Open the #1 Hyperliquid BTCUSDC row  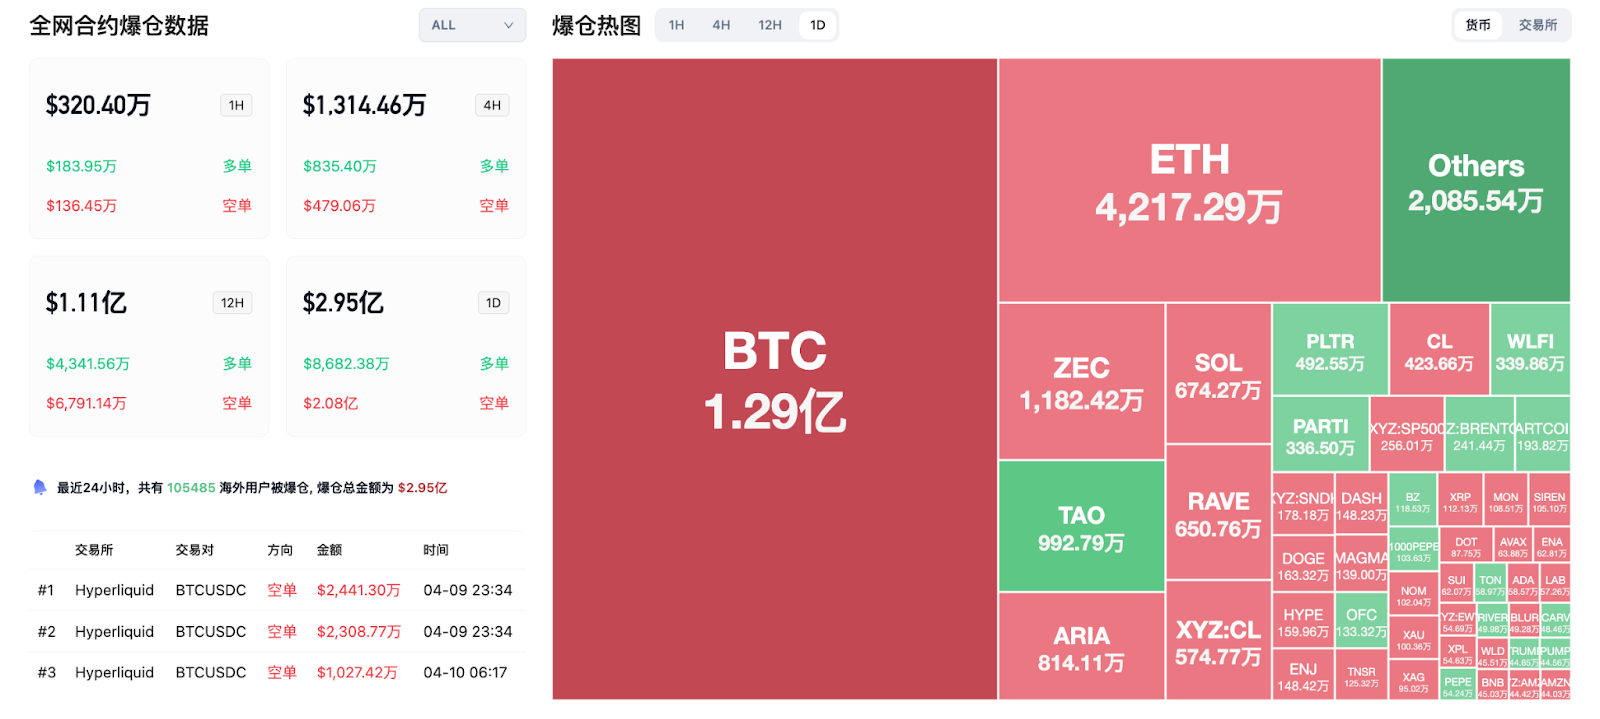tap(276, 590)
